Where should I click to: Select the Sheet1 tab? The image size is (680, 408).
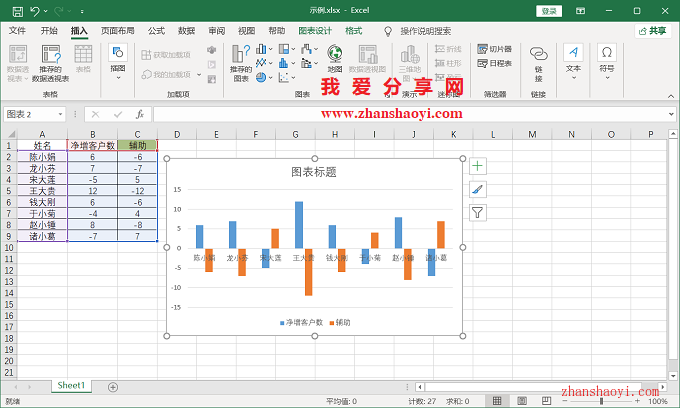click(x=71, y=385)
